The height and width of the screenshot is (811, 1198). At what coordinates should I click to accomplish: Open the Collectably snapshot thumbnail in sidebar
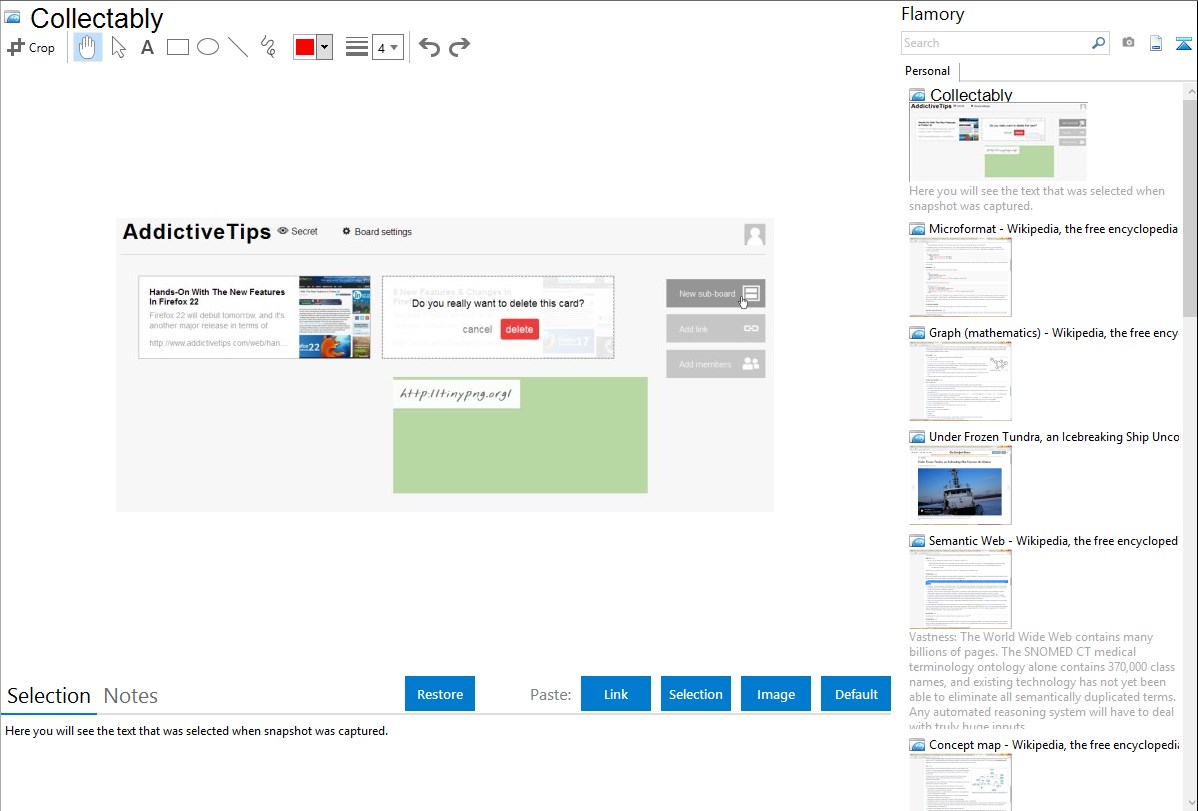tap(998, 142)
